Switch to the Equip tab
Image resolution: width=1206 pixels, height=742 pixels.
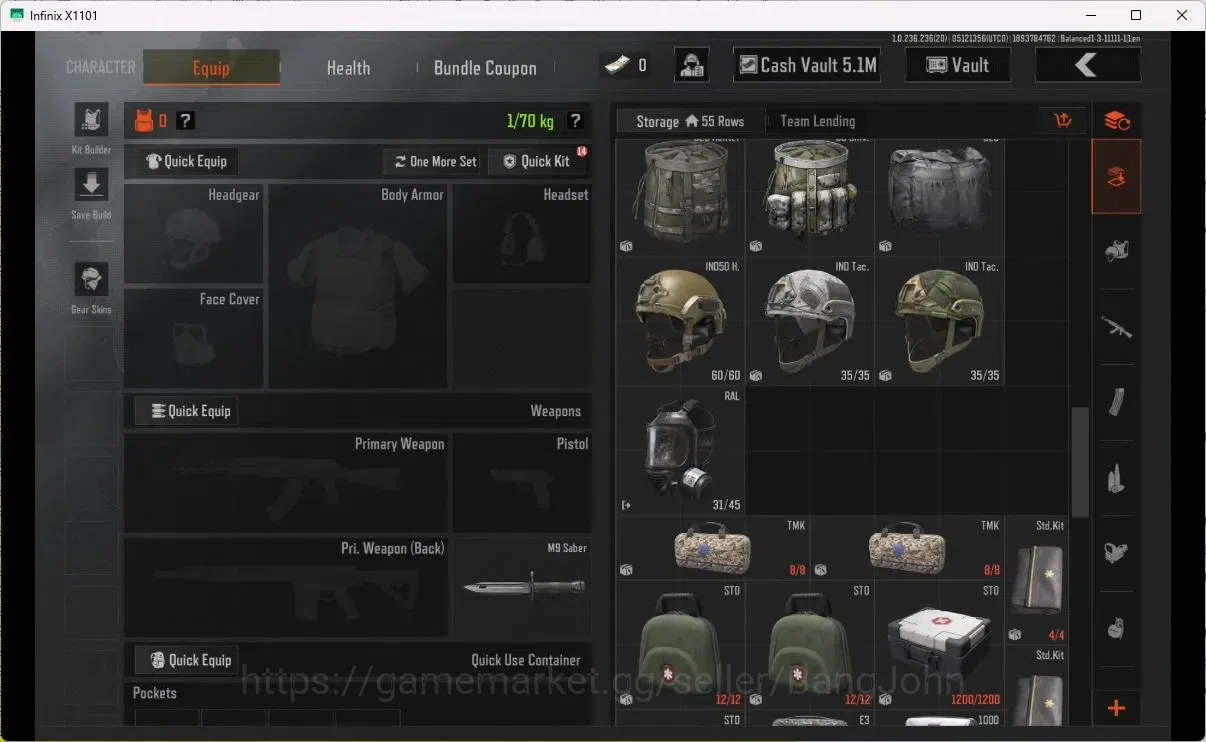pyautogui.click(x=211, y=68)
